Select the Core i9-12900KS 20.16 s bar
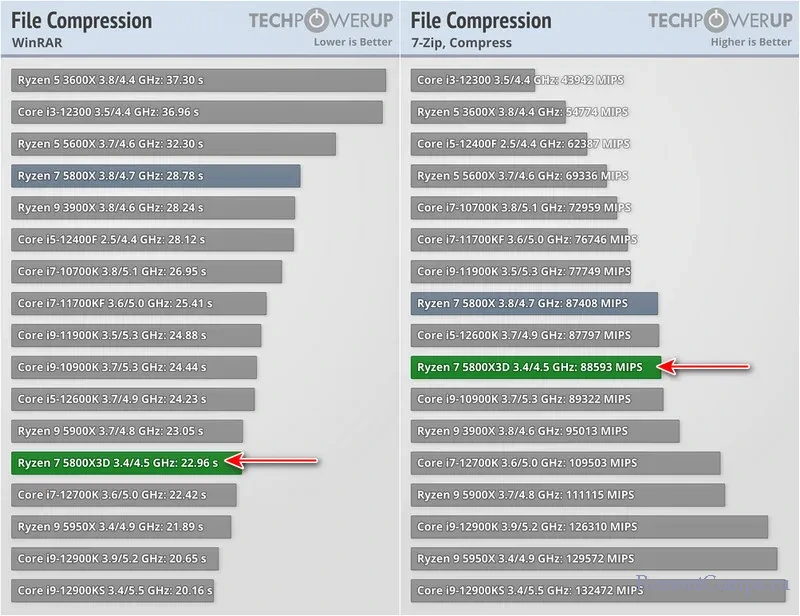The width and height of the screenshot is (800, 616). click(113, 591)
